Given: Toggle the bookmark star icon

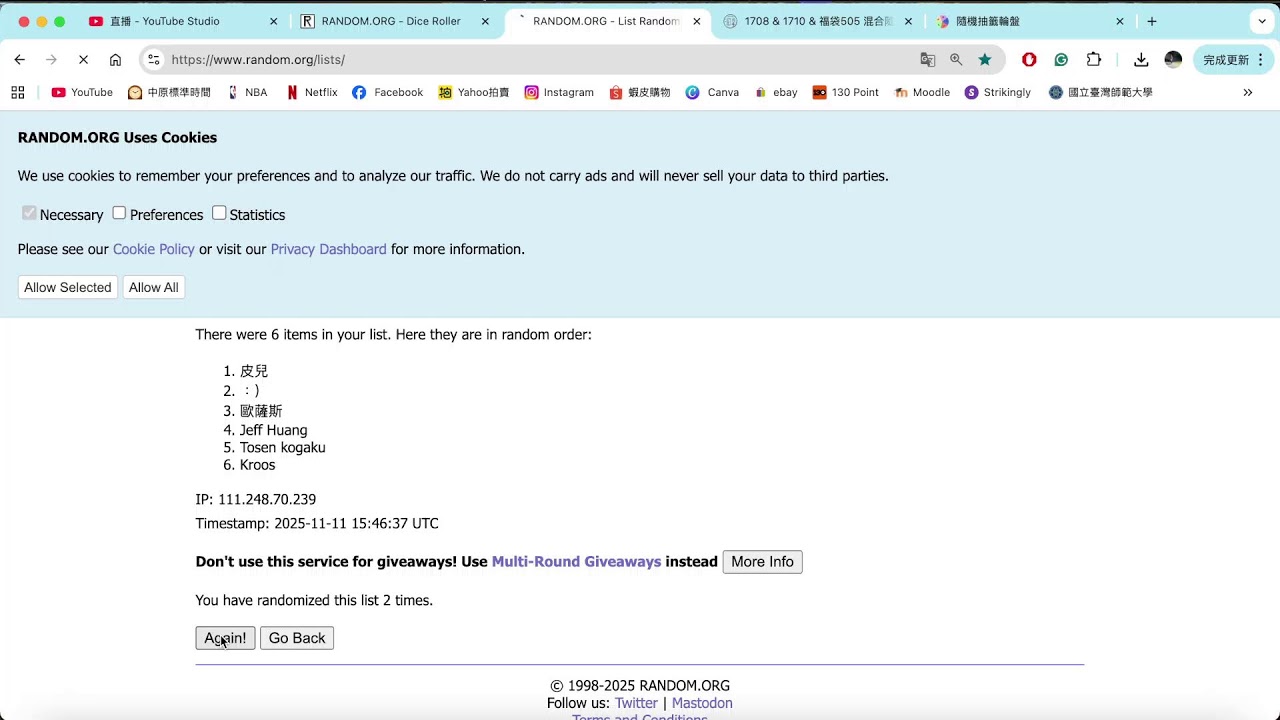Looking at the screenshot, I should (985, 60).
